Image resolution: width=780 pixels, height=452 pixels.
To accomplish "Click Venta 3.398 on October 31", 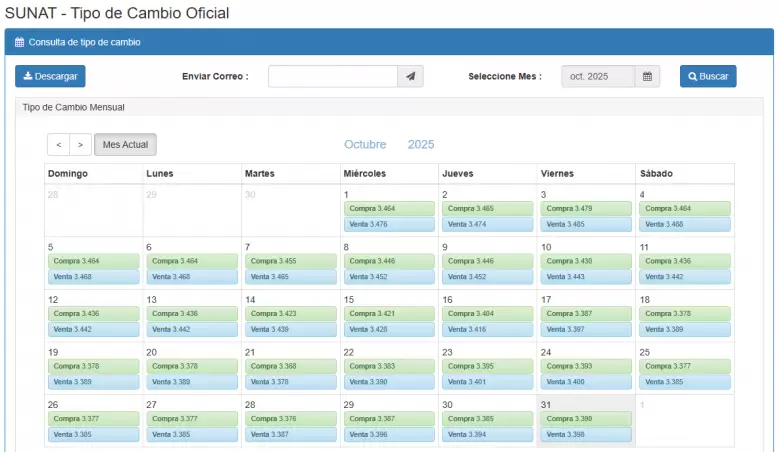I will click(x=586, y=434).
